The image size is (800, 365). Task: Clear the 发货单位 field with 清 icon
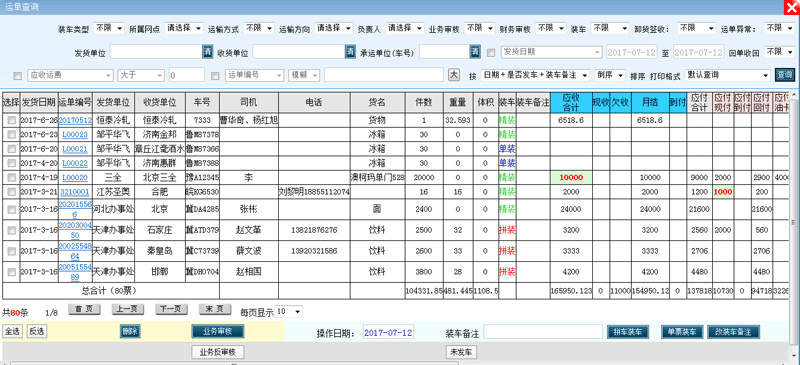pos(208,52)
